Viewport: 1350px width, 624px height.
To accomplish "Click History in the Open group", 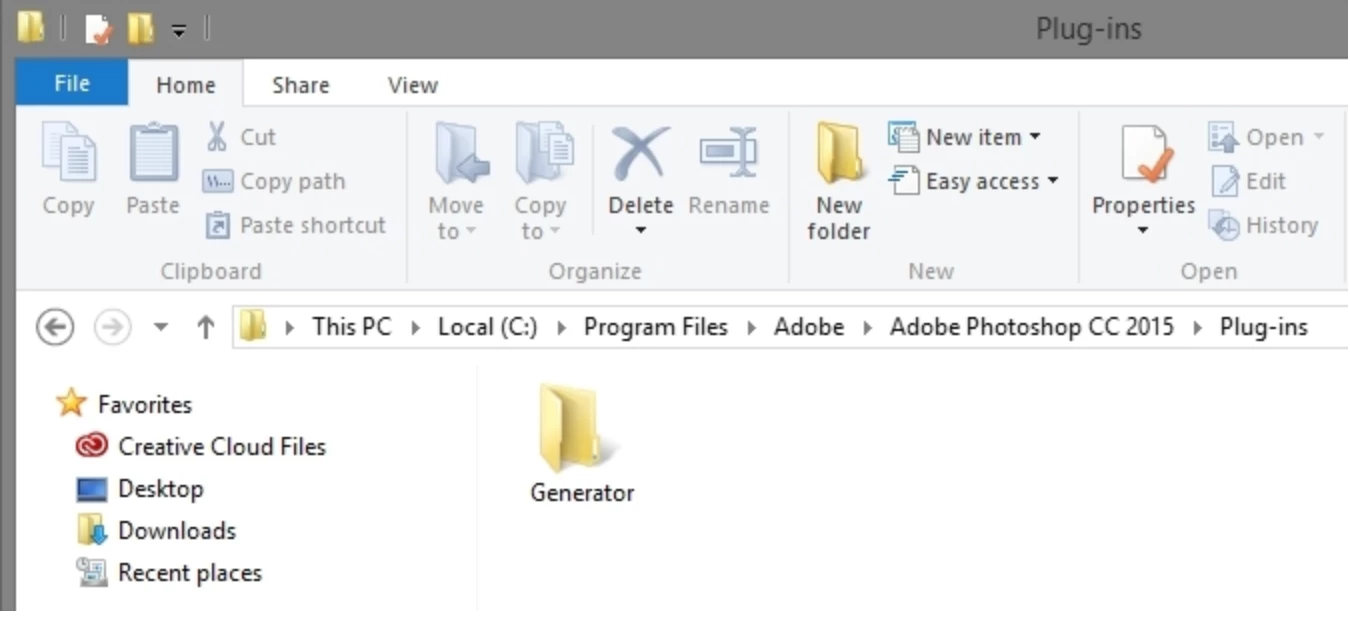I will (x=1264, y=226).
